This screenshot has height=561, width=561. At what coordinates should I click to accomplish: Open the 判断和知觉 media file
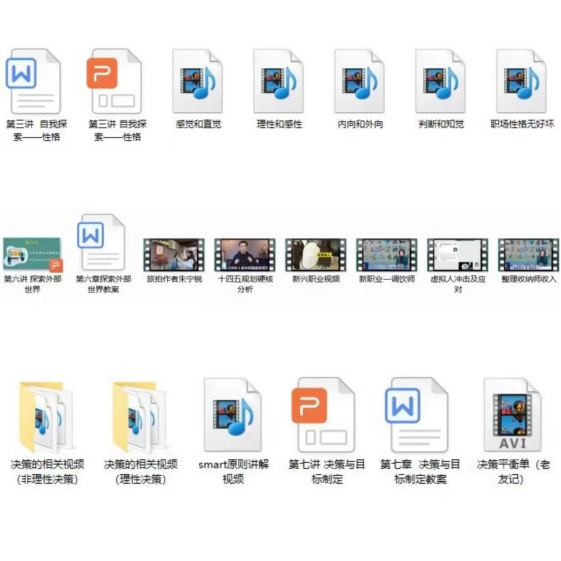point(440,81)
